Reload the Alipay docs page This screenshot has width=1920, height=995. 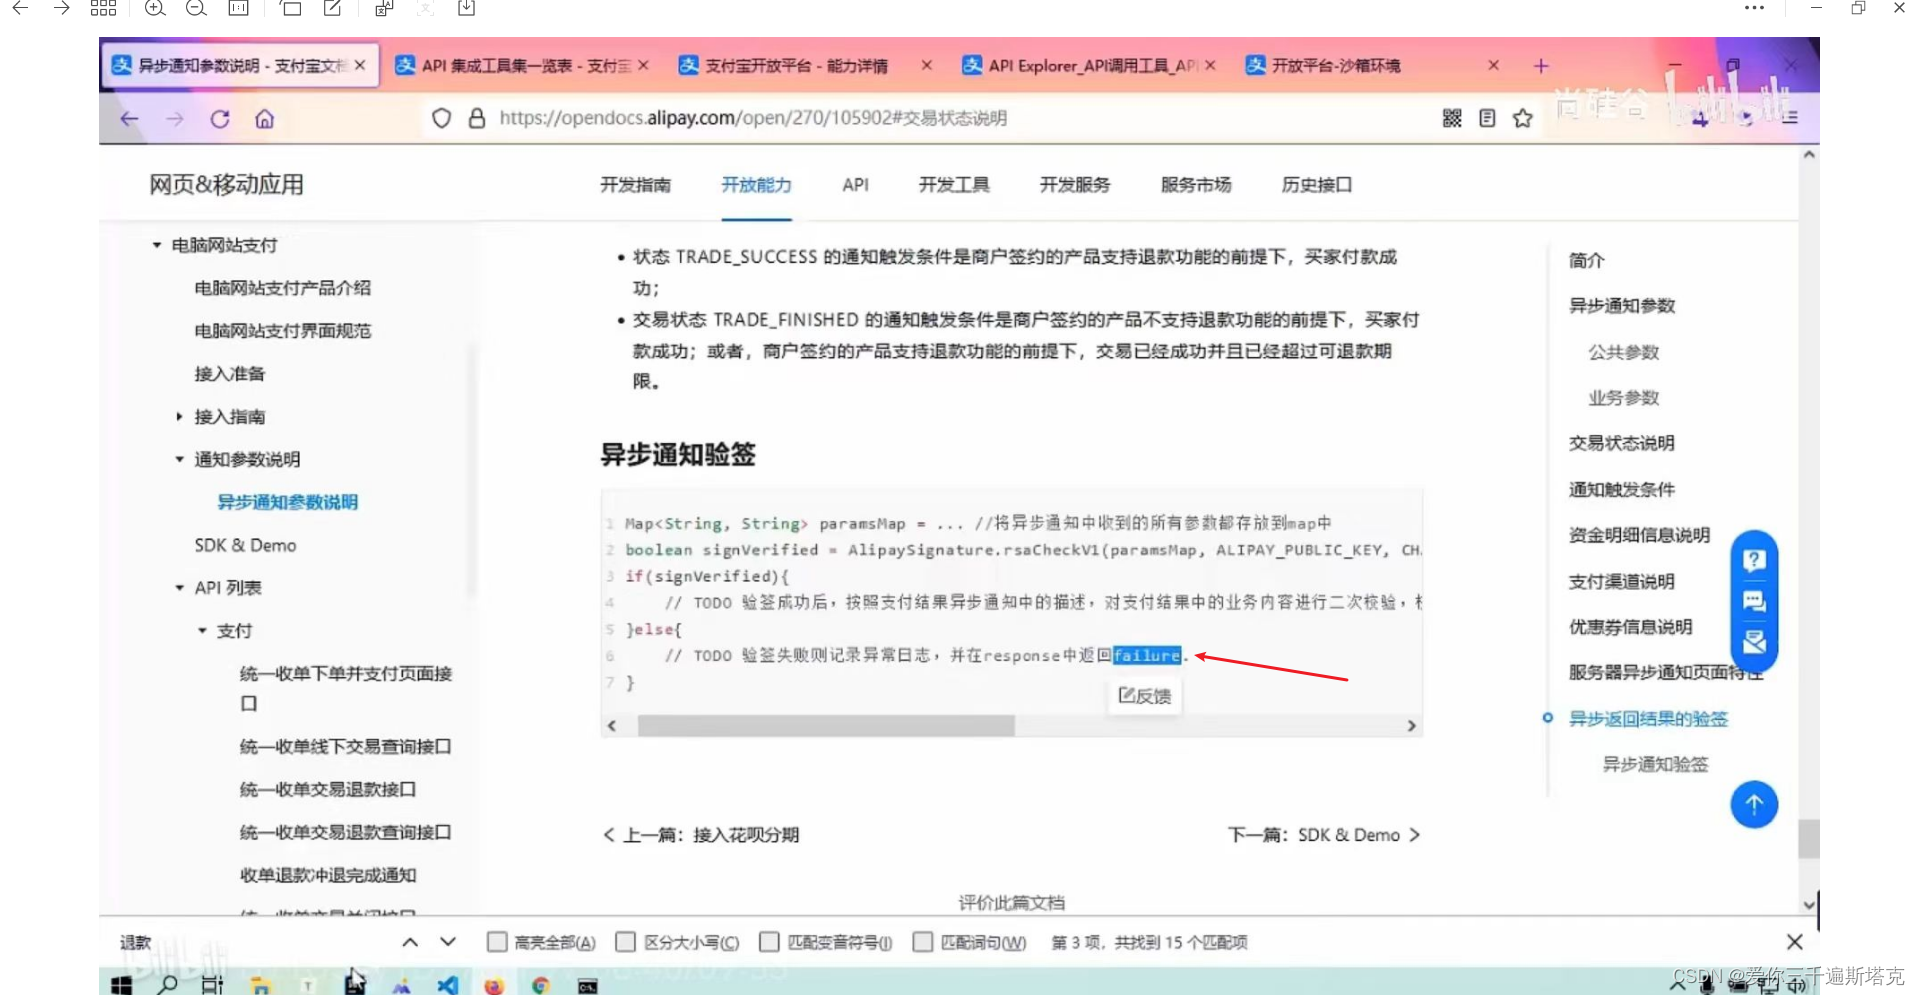pos(220,119)
